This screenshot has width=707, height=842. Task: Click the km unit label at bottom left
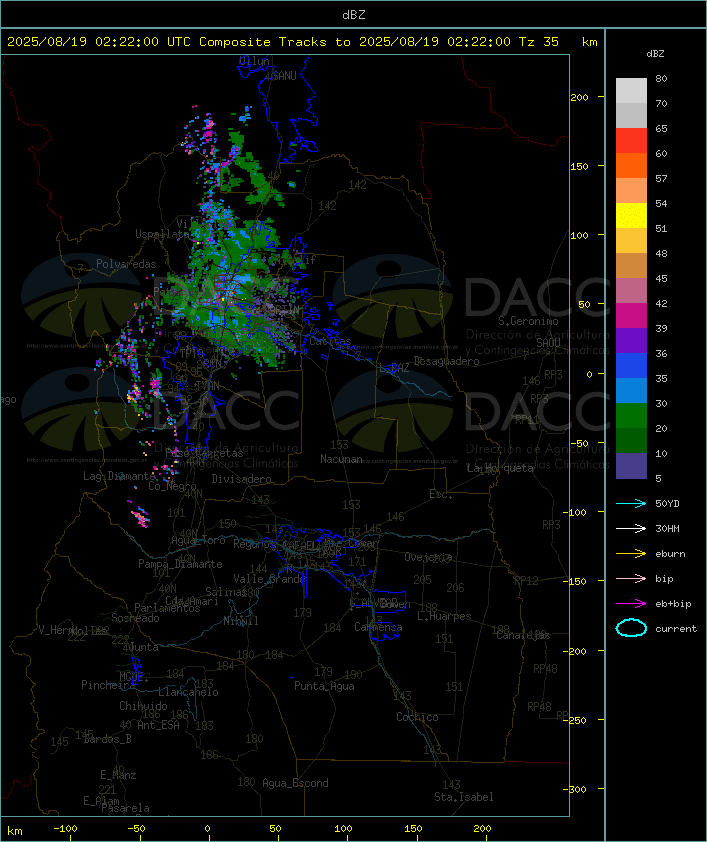click(15, 831)
